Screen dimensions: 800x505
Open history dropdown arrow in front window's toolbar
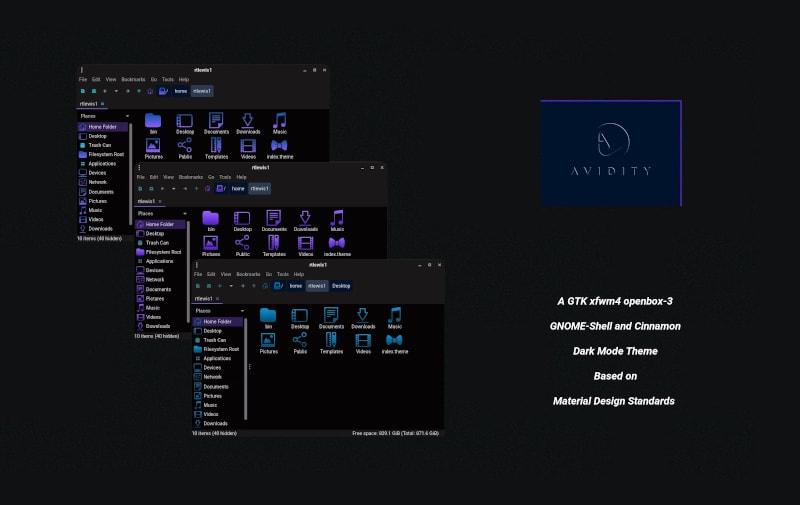[x=231, y=286]
